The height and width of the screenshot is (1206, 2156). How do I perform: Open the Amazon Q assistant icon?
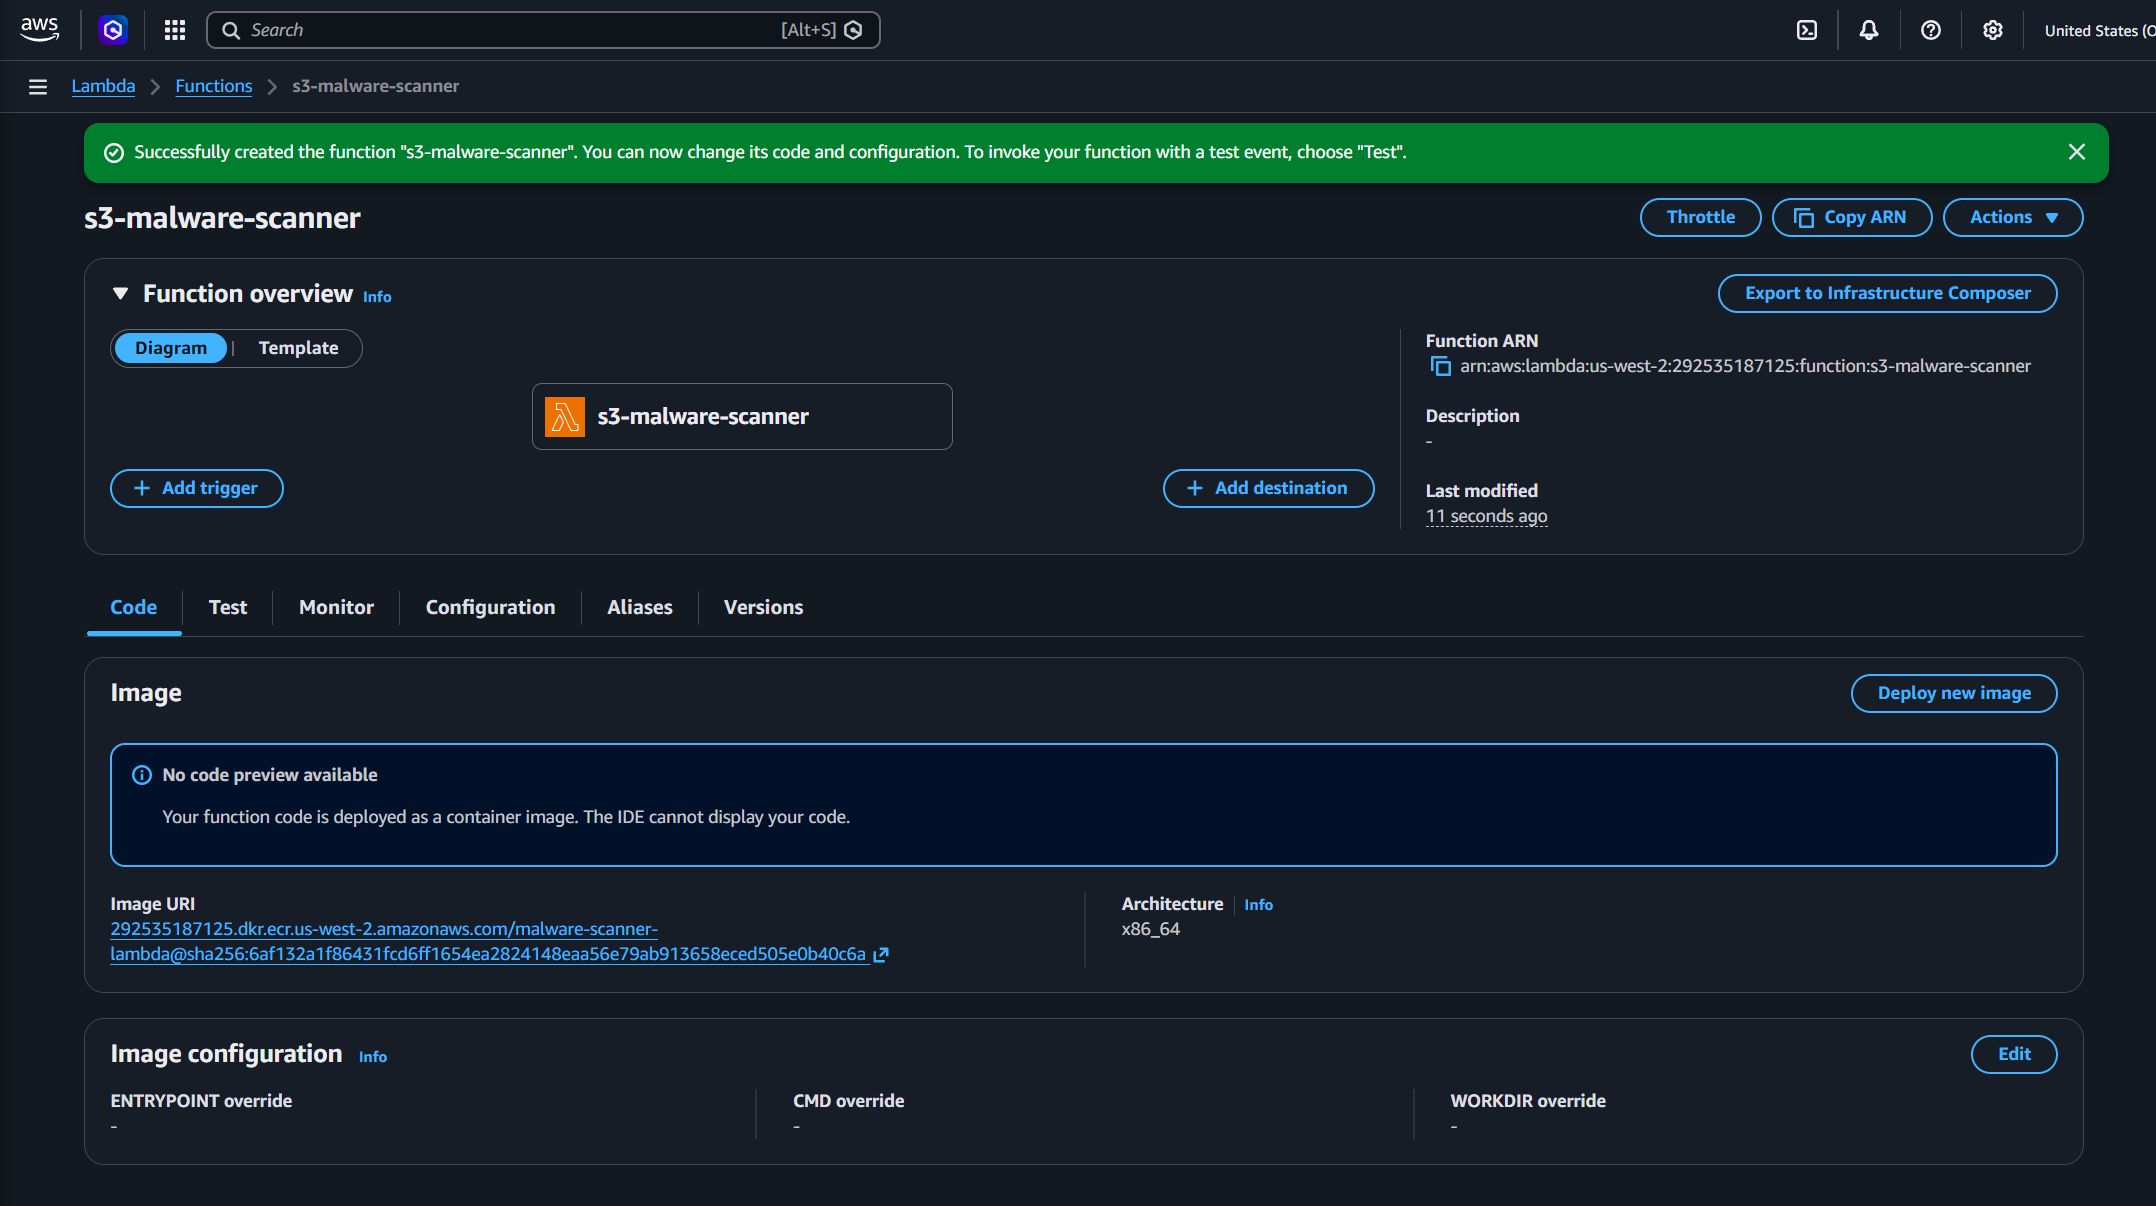[x=113, y=30]
